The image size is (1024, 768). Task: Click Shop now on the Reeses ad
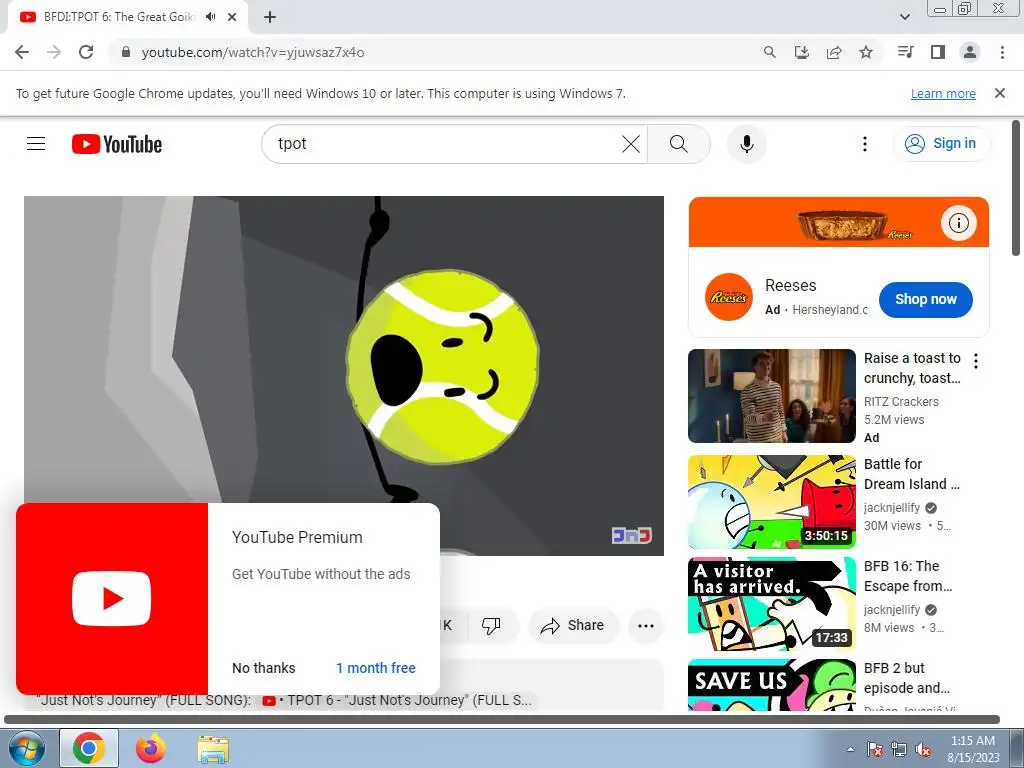[x=925, y=300]
